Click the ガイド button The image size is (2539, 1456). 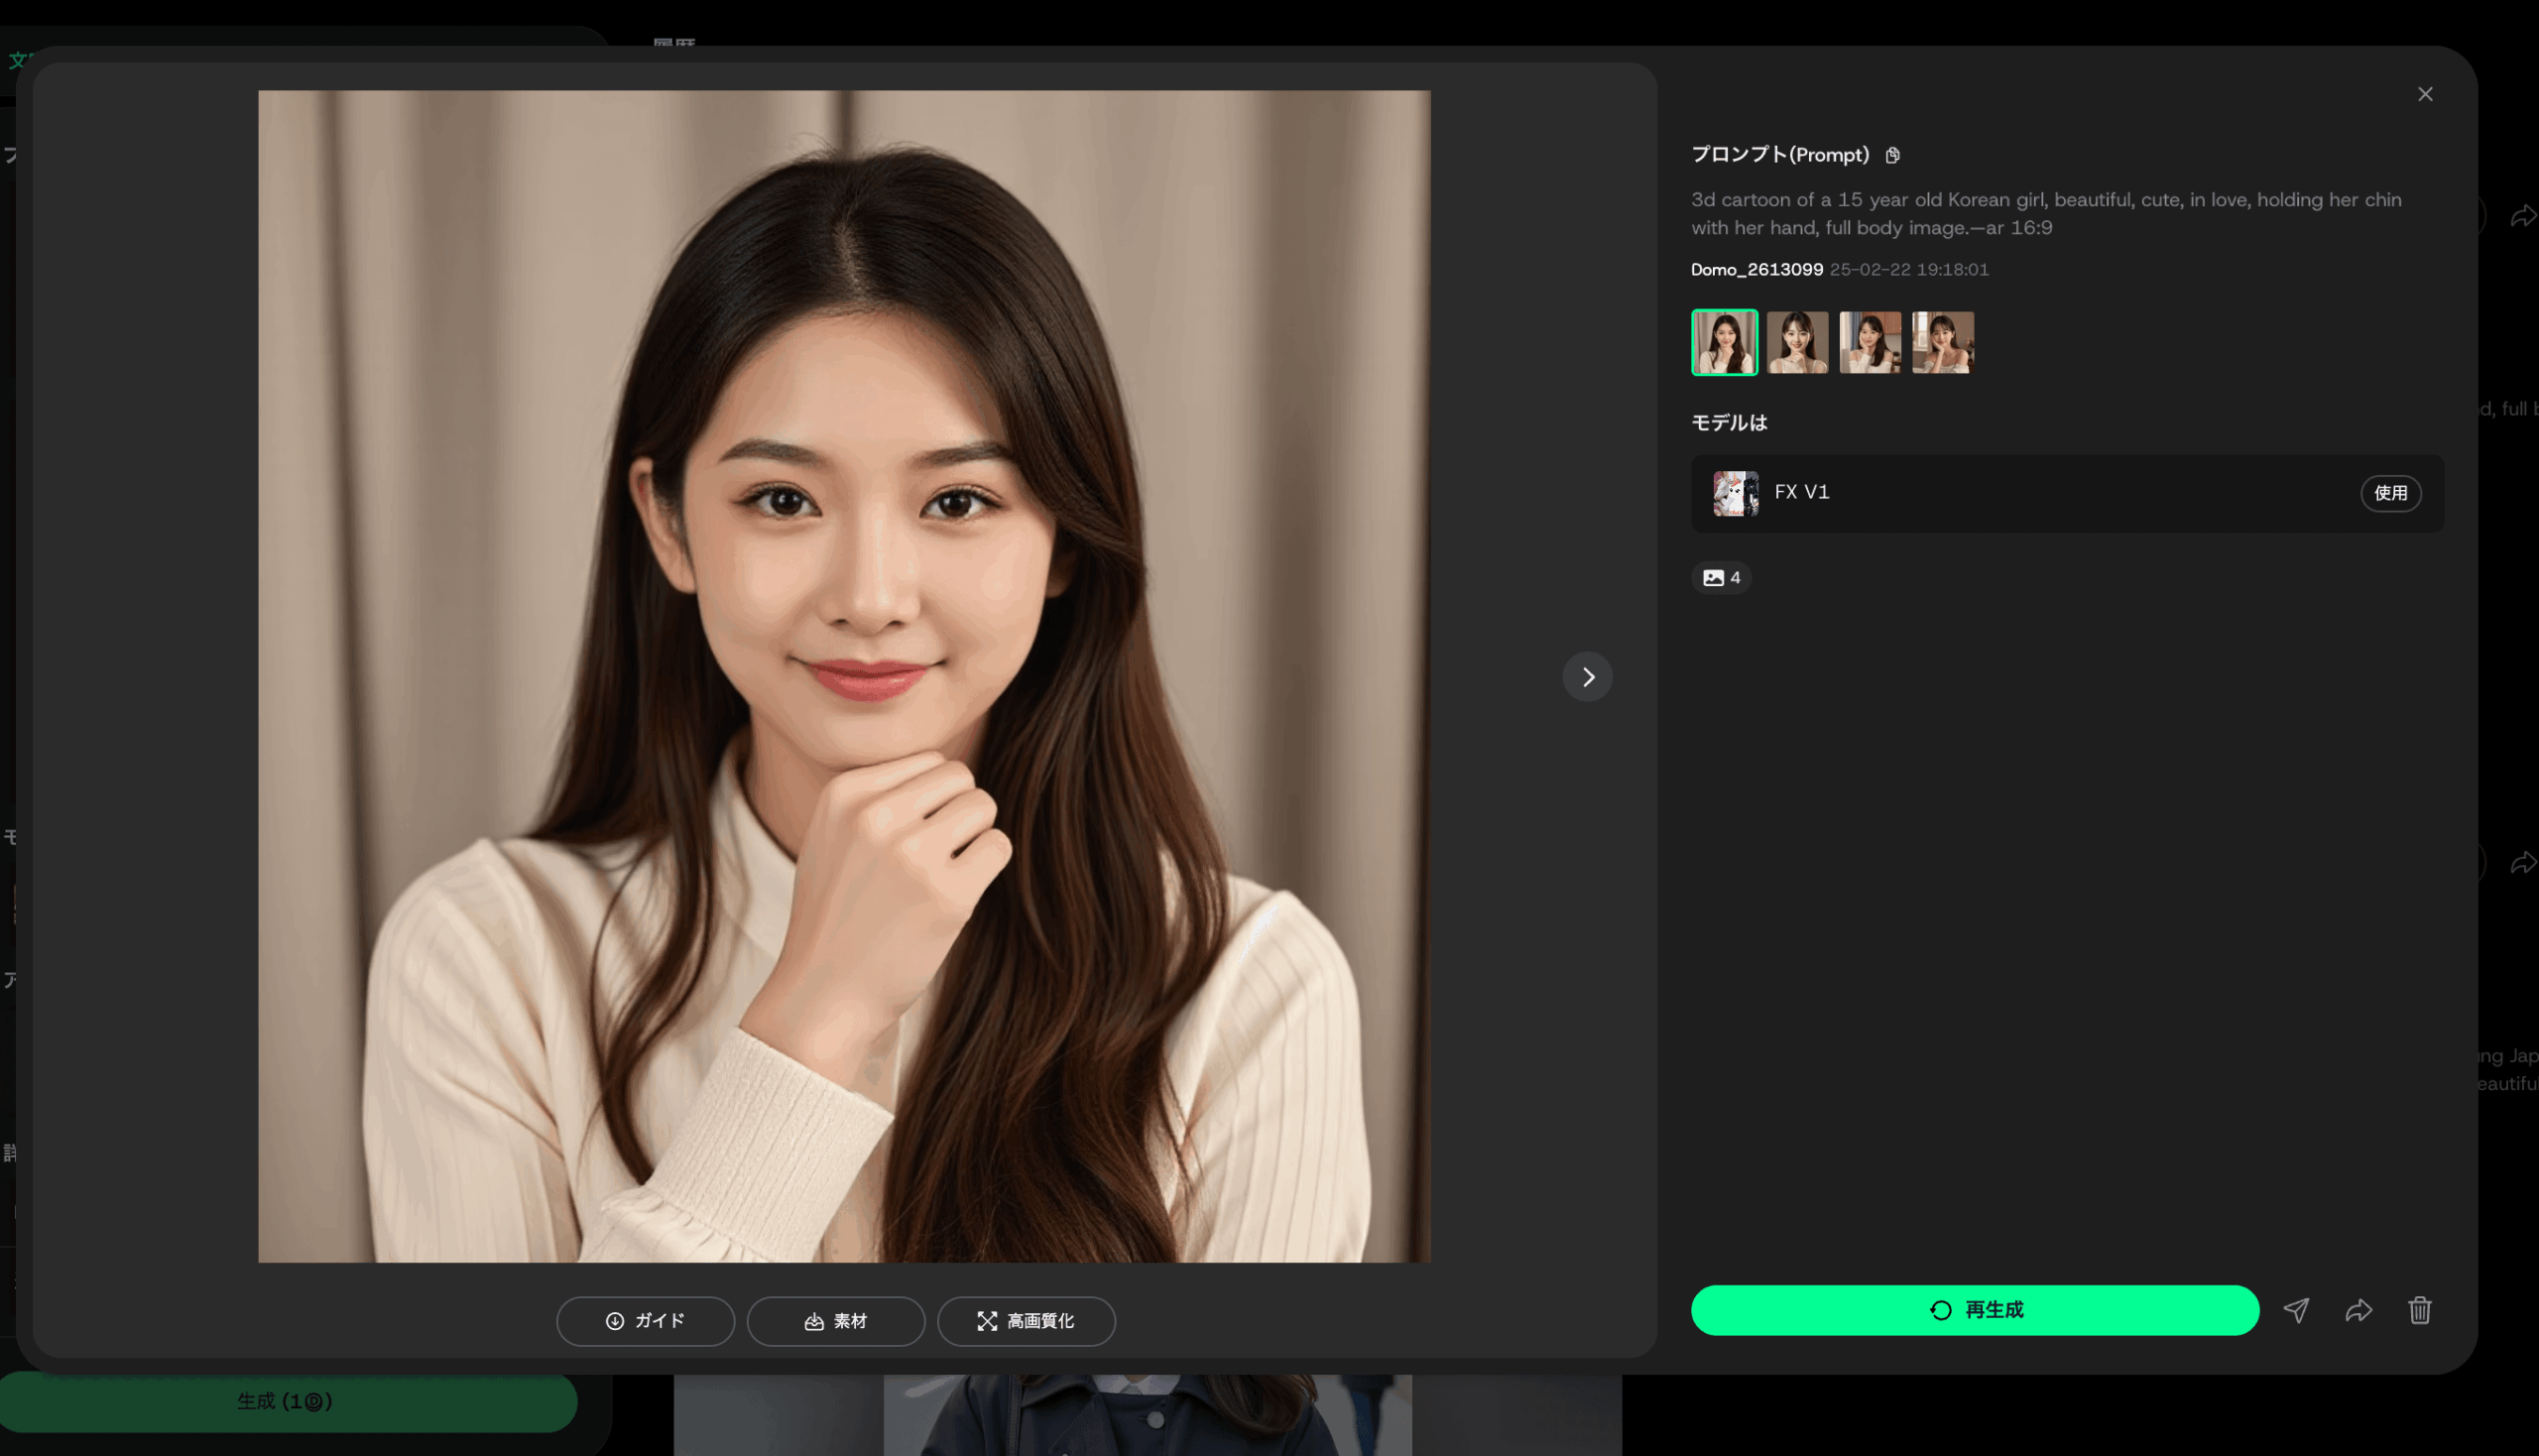point(645,1321)
